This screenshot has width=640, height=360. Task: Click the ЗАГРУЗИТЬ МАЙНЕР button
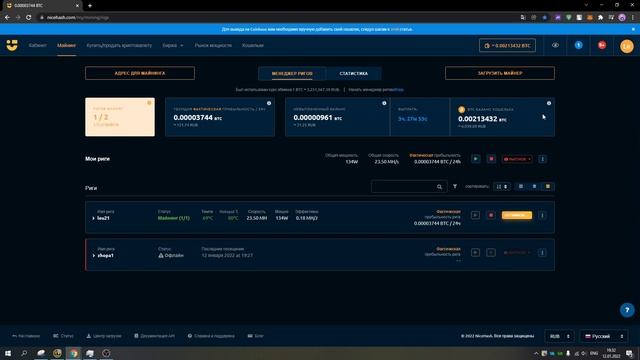coord(500,73)
